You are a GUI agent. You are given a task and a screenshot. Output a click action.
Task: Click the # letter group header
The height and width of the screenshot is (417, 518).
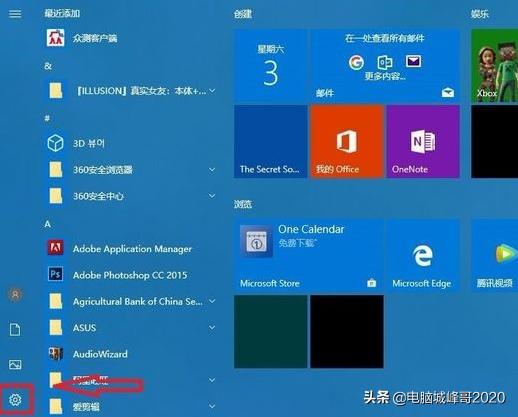[x=47, y=118]
